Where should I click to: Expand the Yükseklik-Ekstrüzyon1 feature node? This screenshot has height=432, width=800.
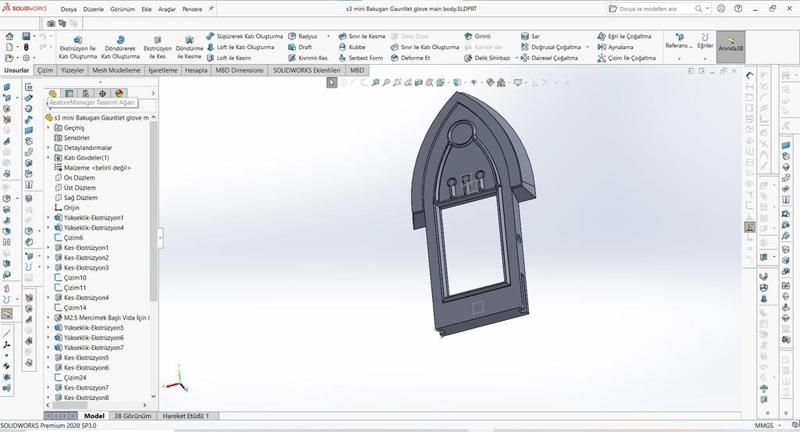tap(48, 217)
